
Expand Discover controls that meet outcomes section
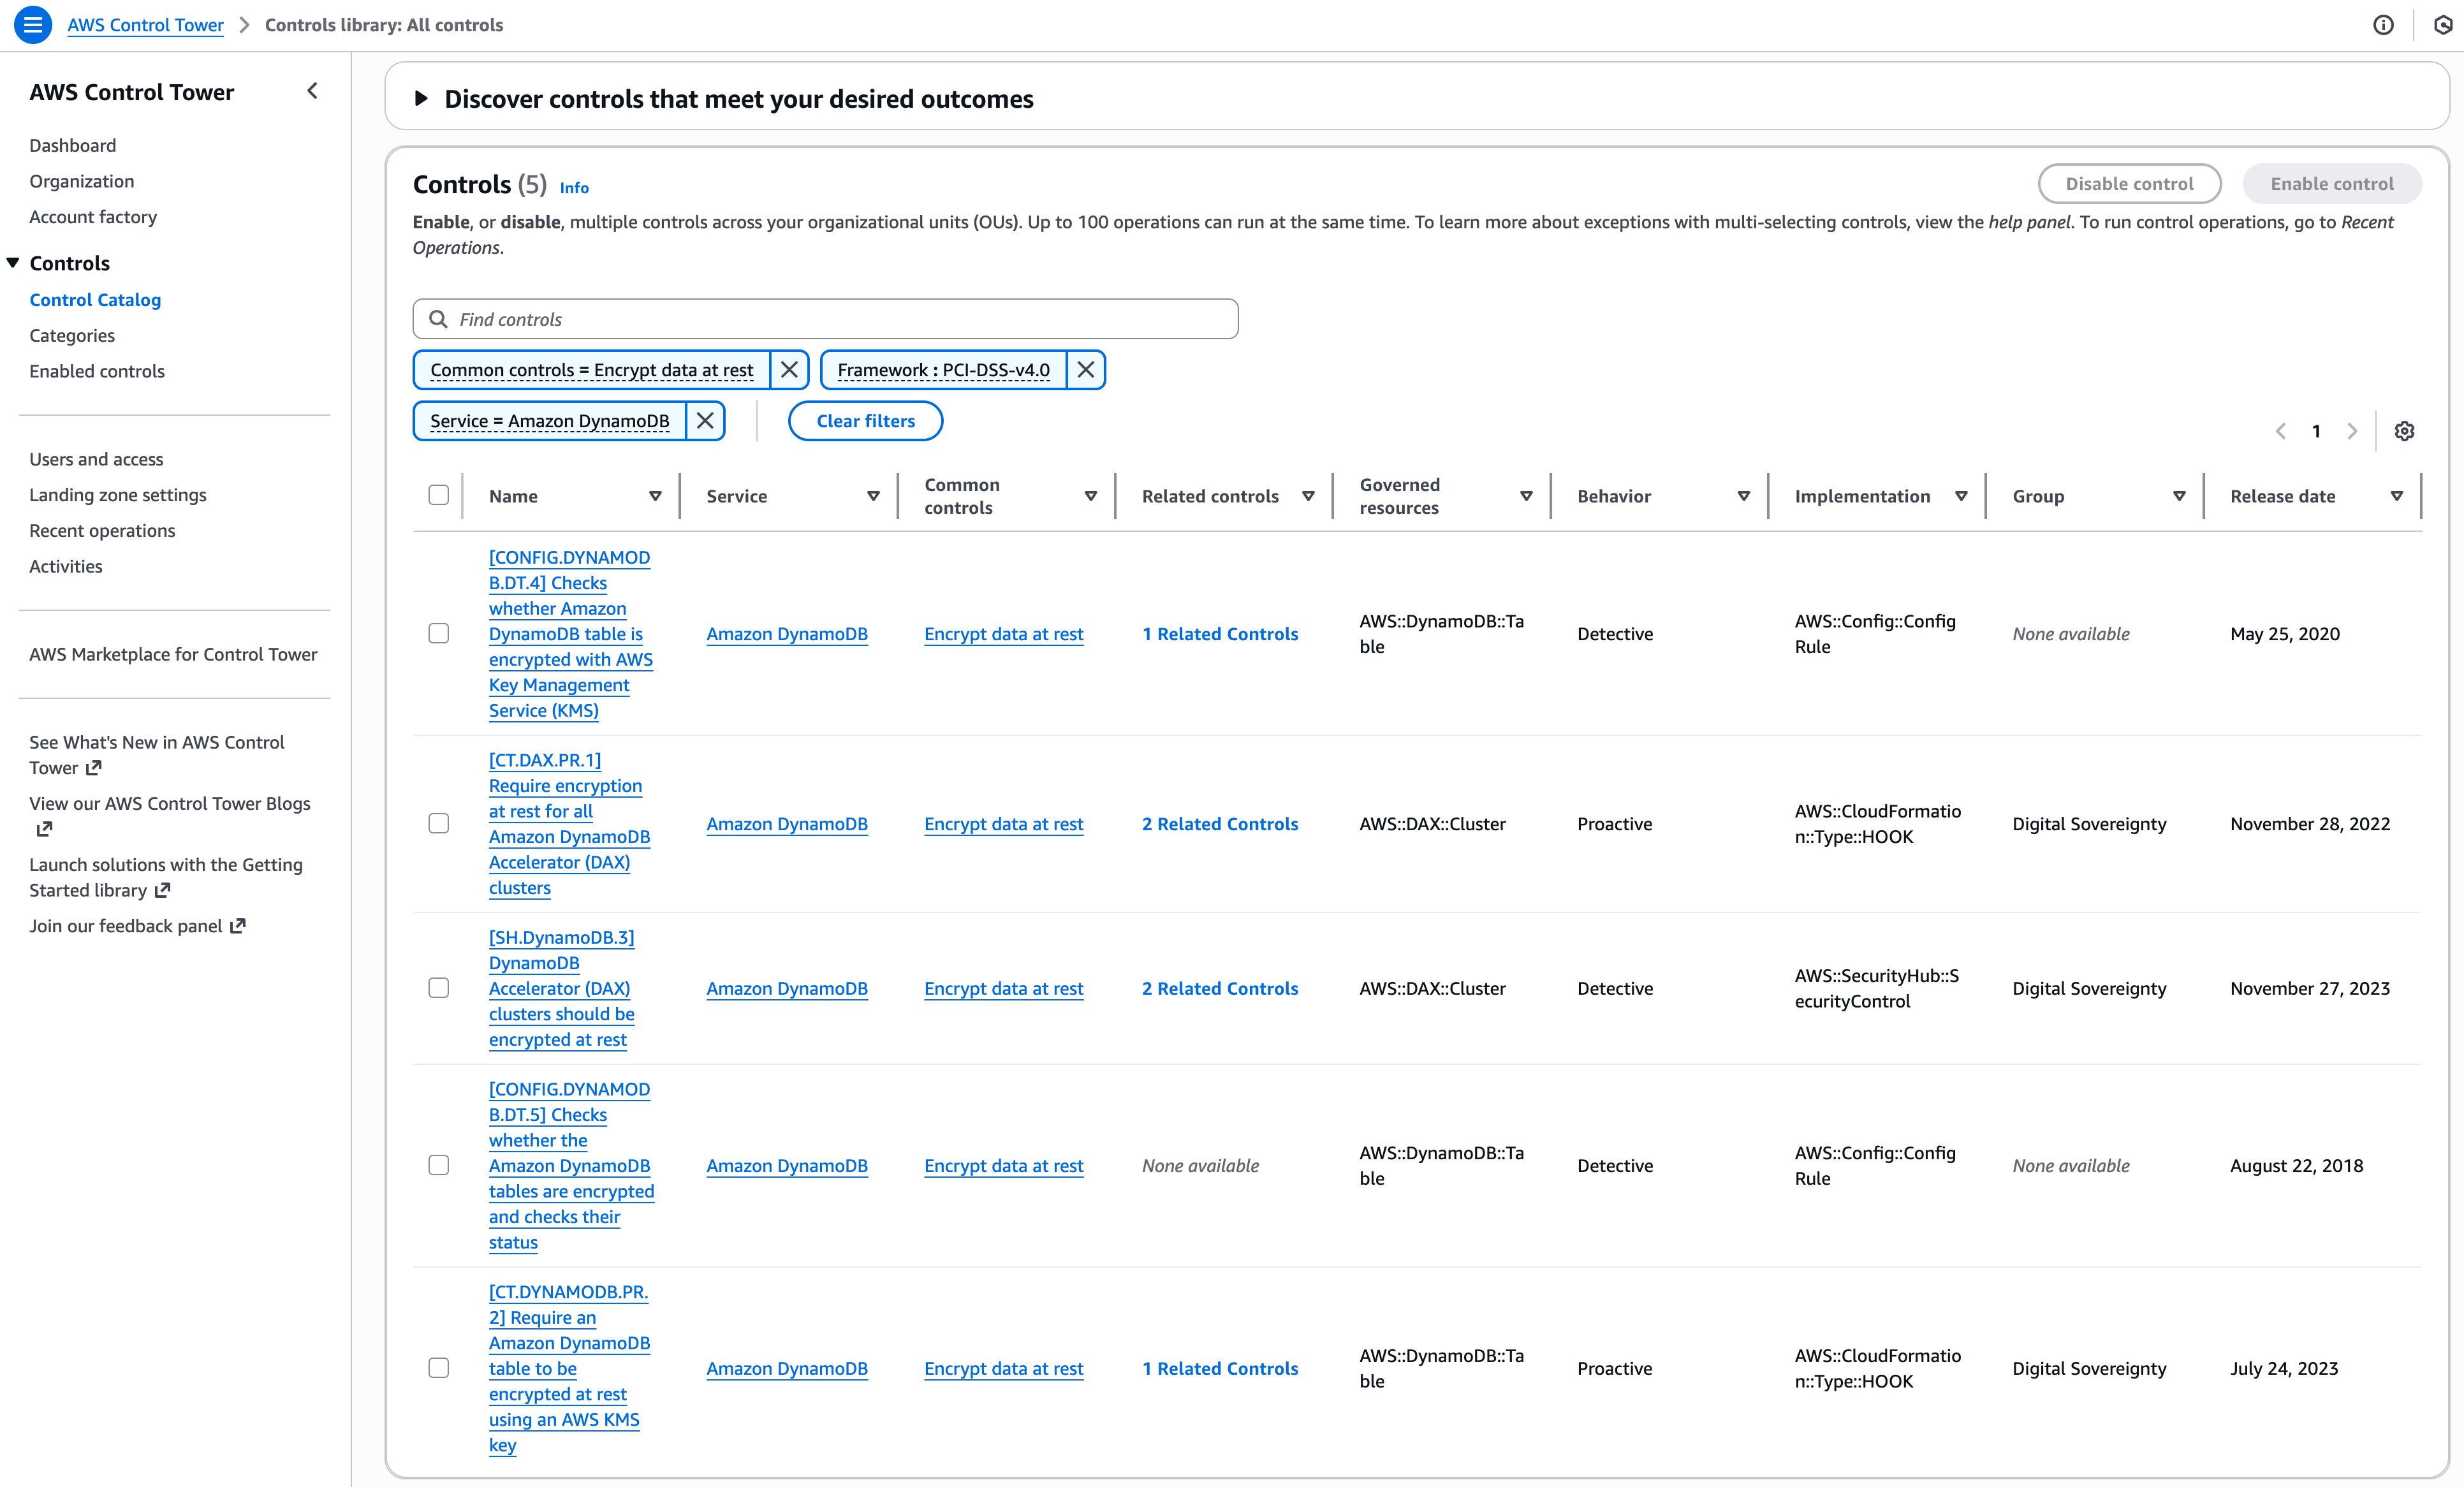point(421,98)
